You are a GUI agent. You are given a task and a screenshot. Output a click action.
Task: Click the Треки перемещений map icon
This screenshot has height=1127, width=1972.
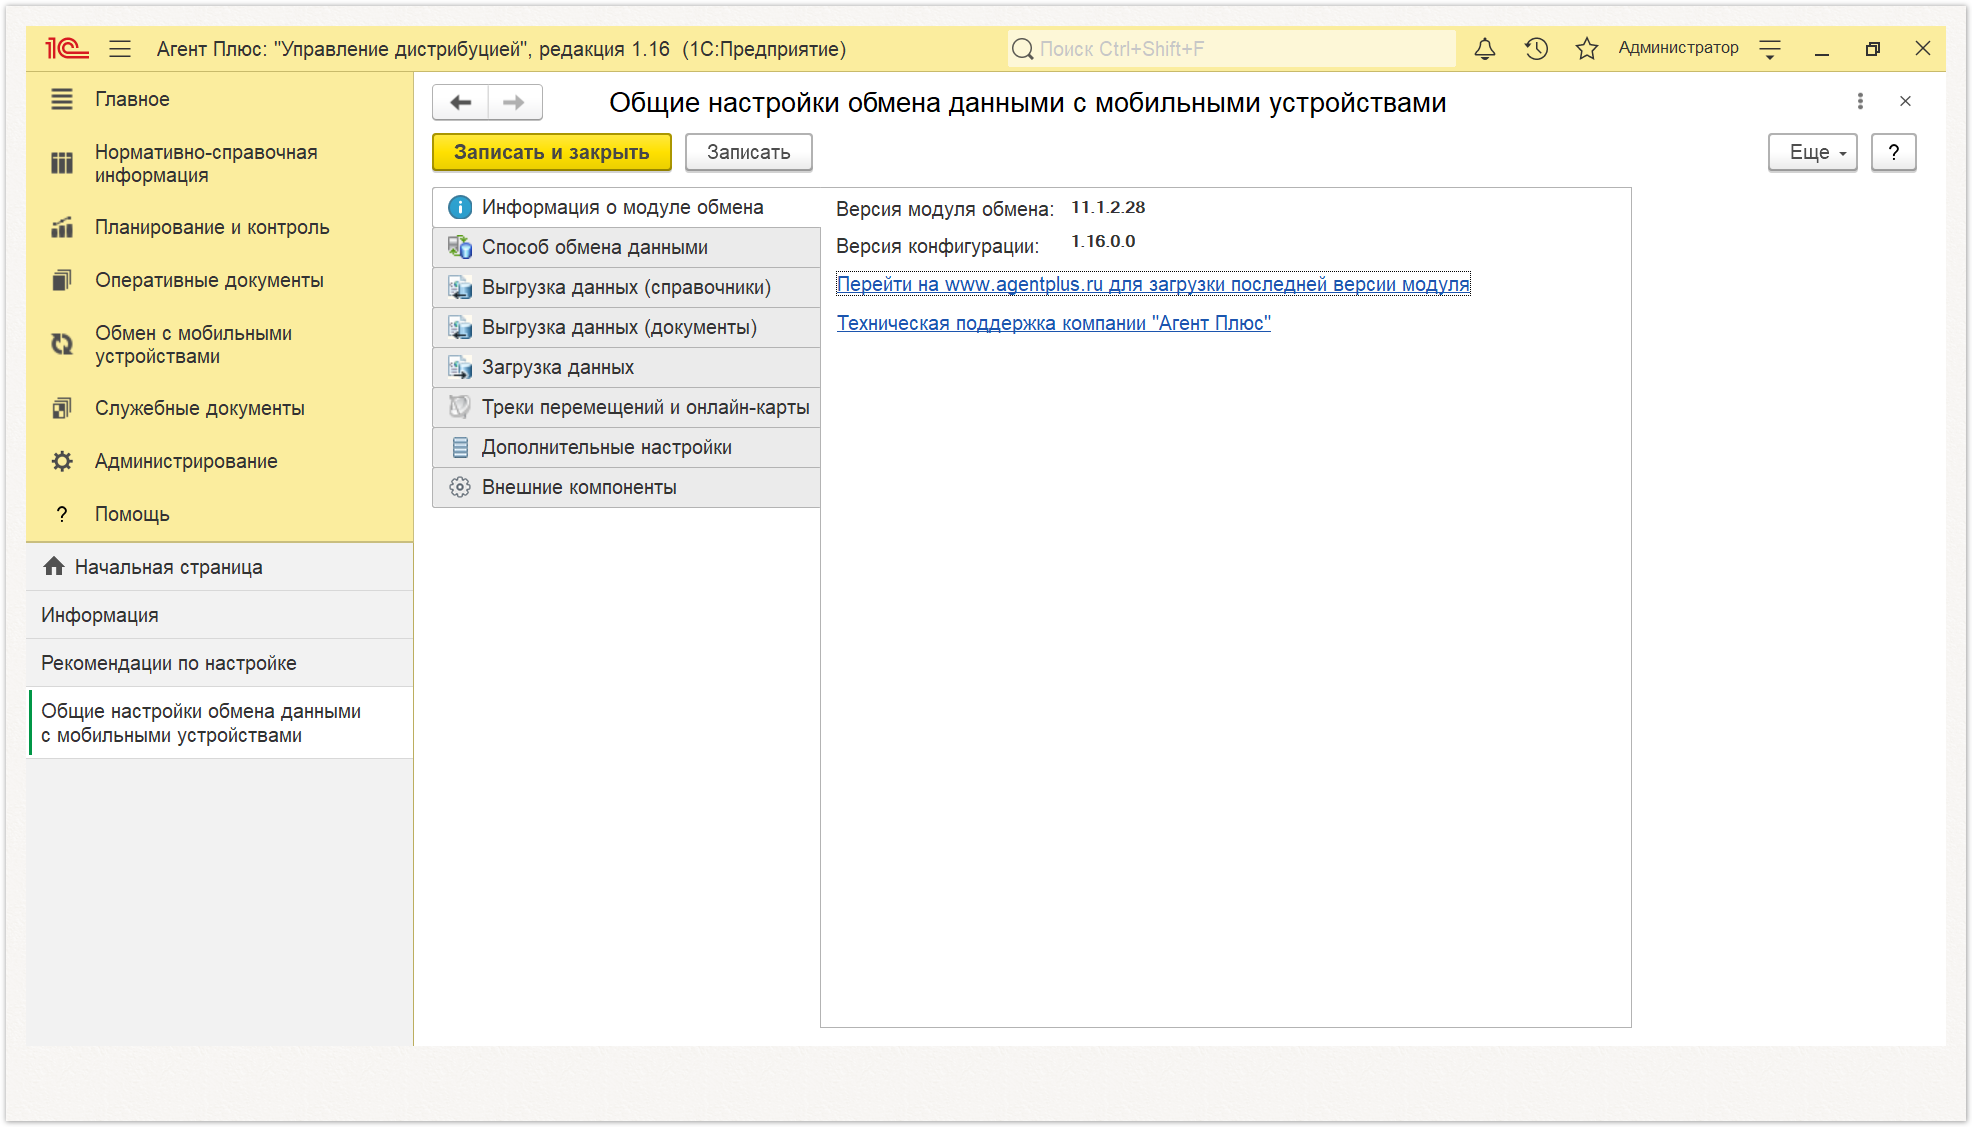pos(460,407)
